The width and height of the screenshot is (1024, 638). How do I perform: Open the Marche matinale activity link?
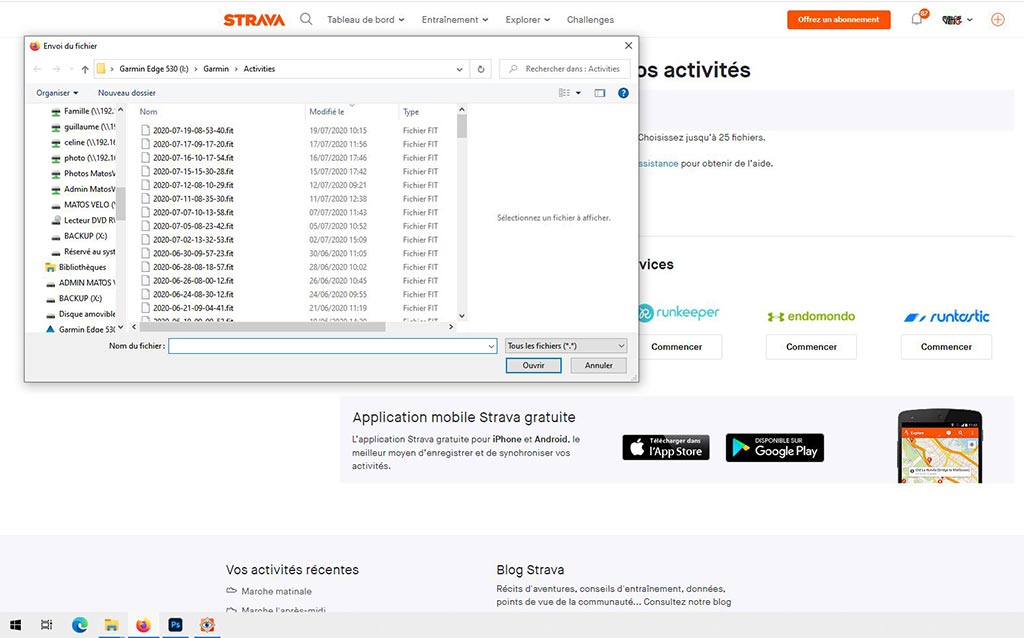click(x=276, y=591)
